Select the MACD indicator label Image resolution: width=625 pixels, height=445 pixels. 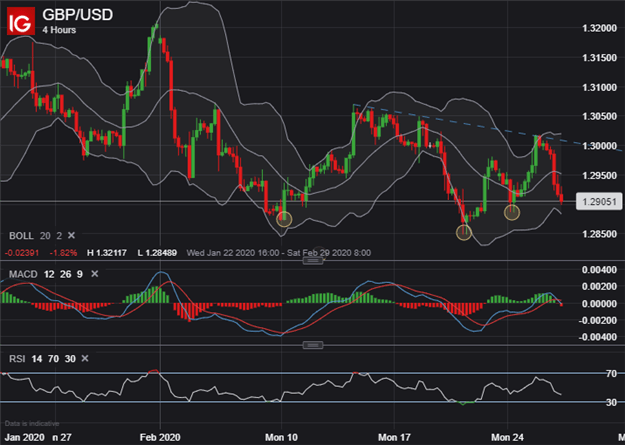point(23,274)
